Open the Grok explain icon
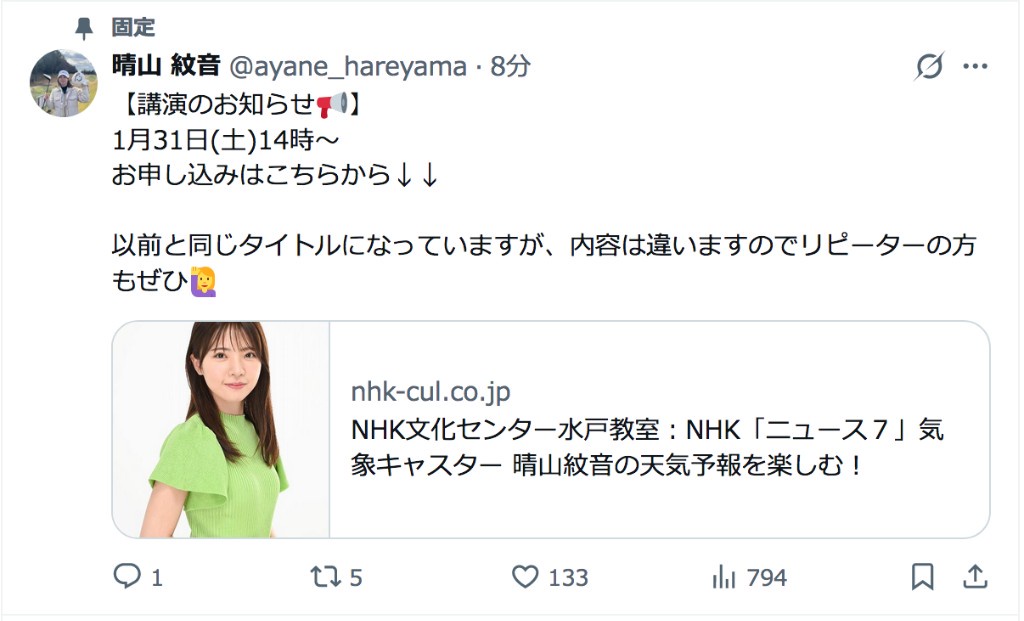Screen dimensions: 1024x621 tap(929, 66)
